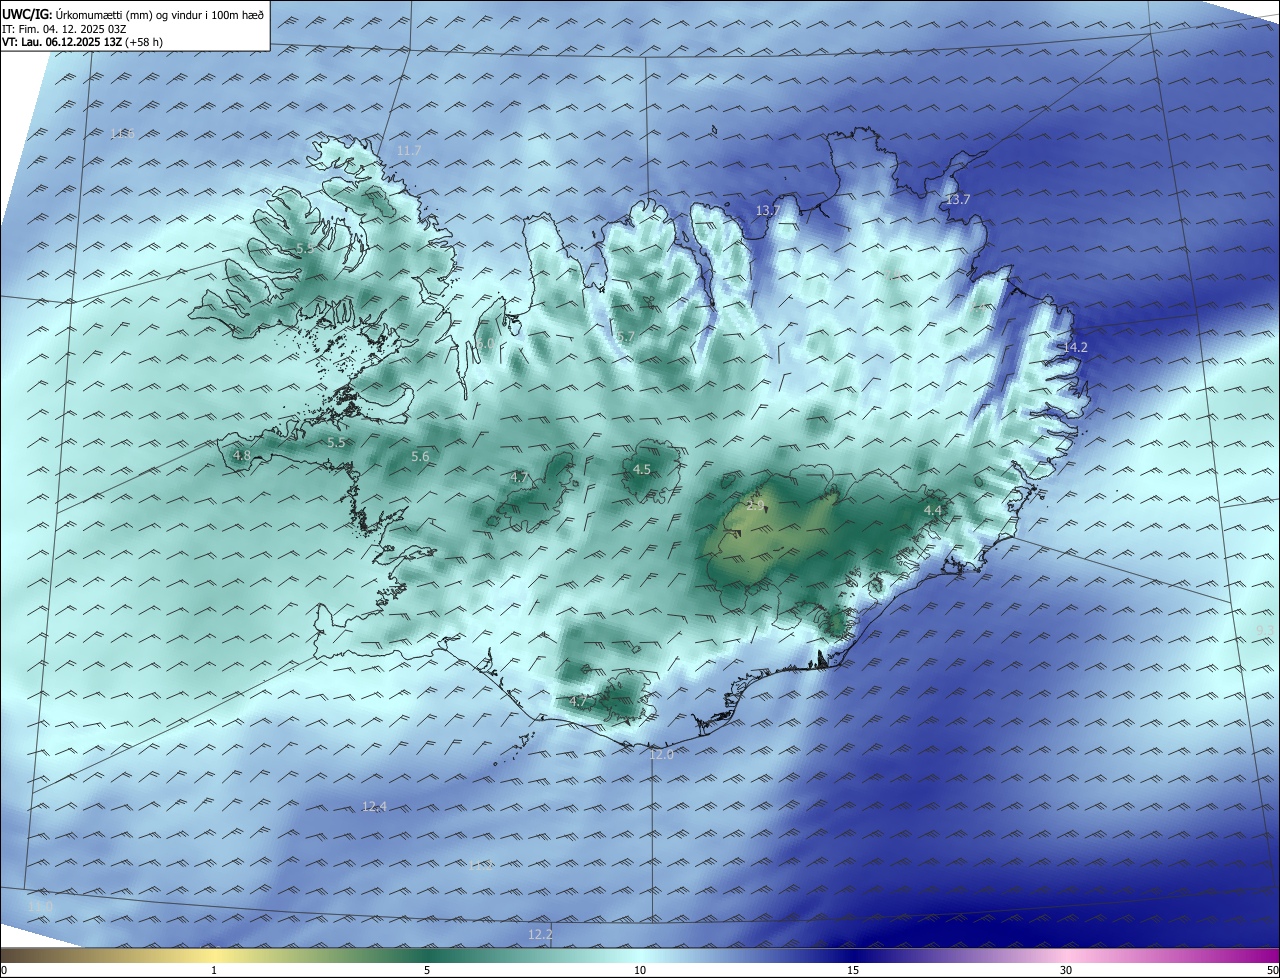Click the 11.7 value north of the Westfjords
The image size is (1280, 978).
[409, 151]
